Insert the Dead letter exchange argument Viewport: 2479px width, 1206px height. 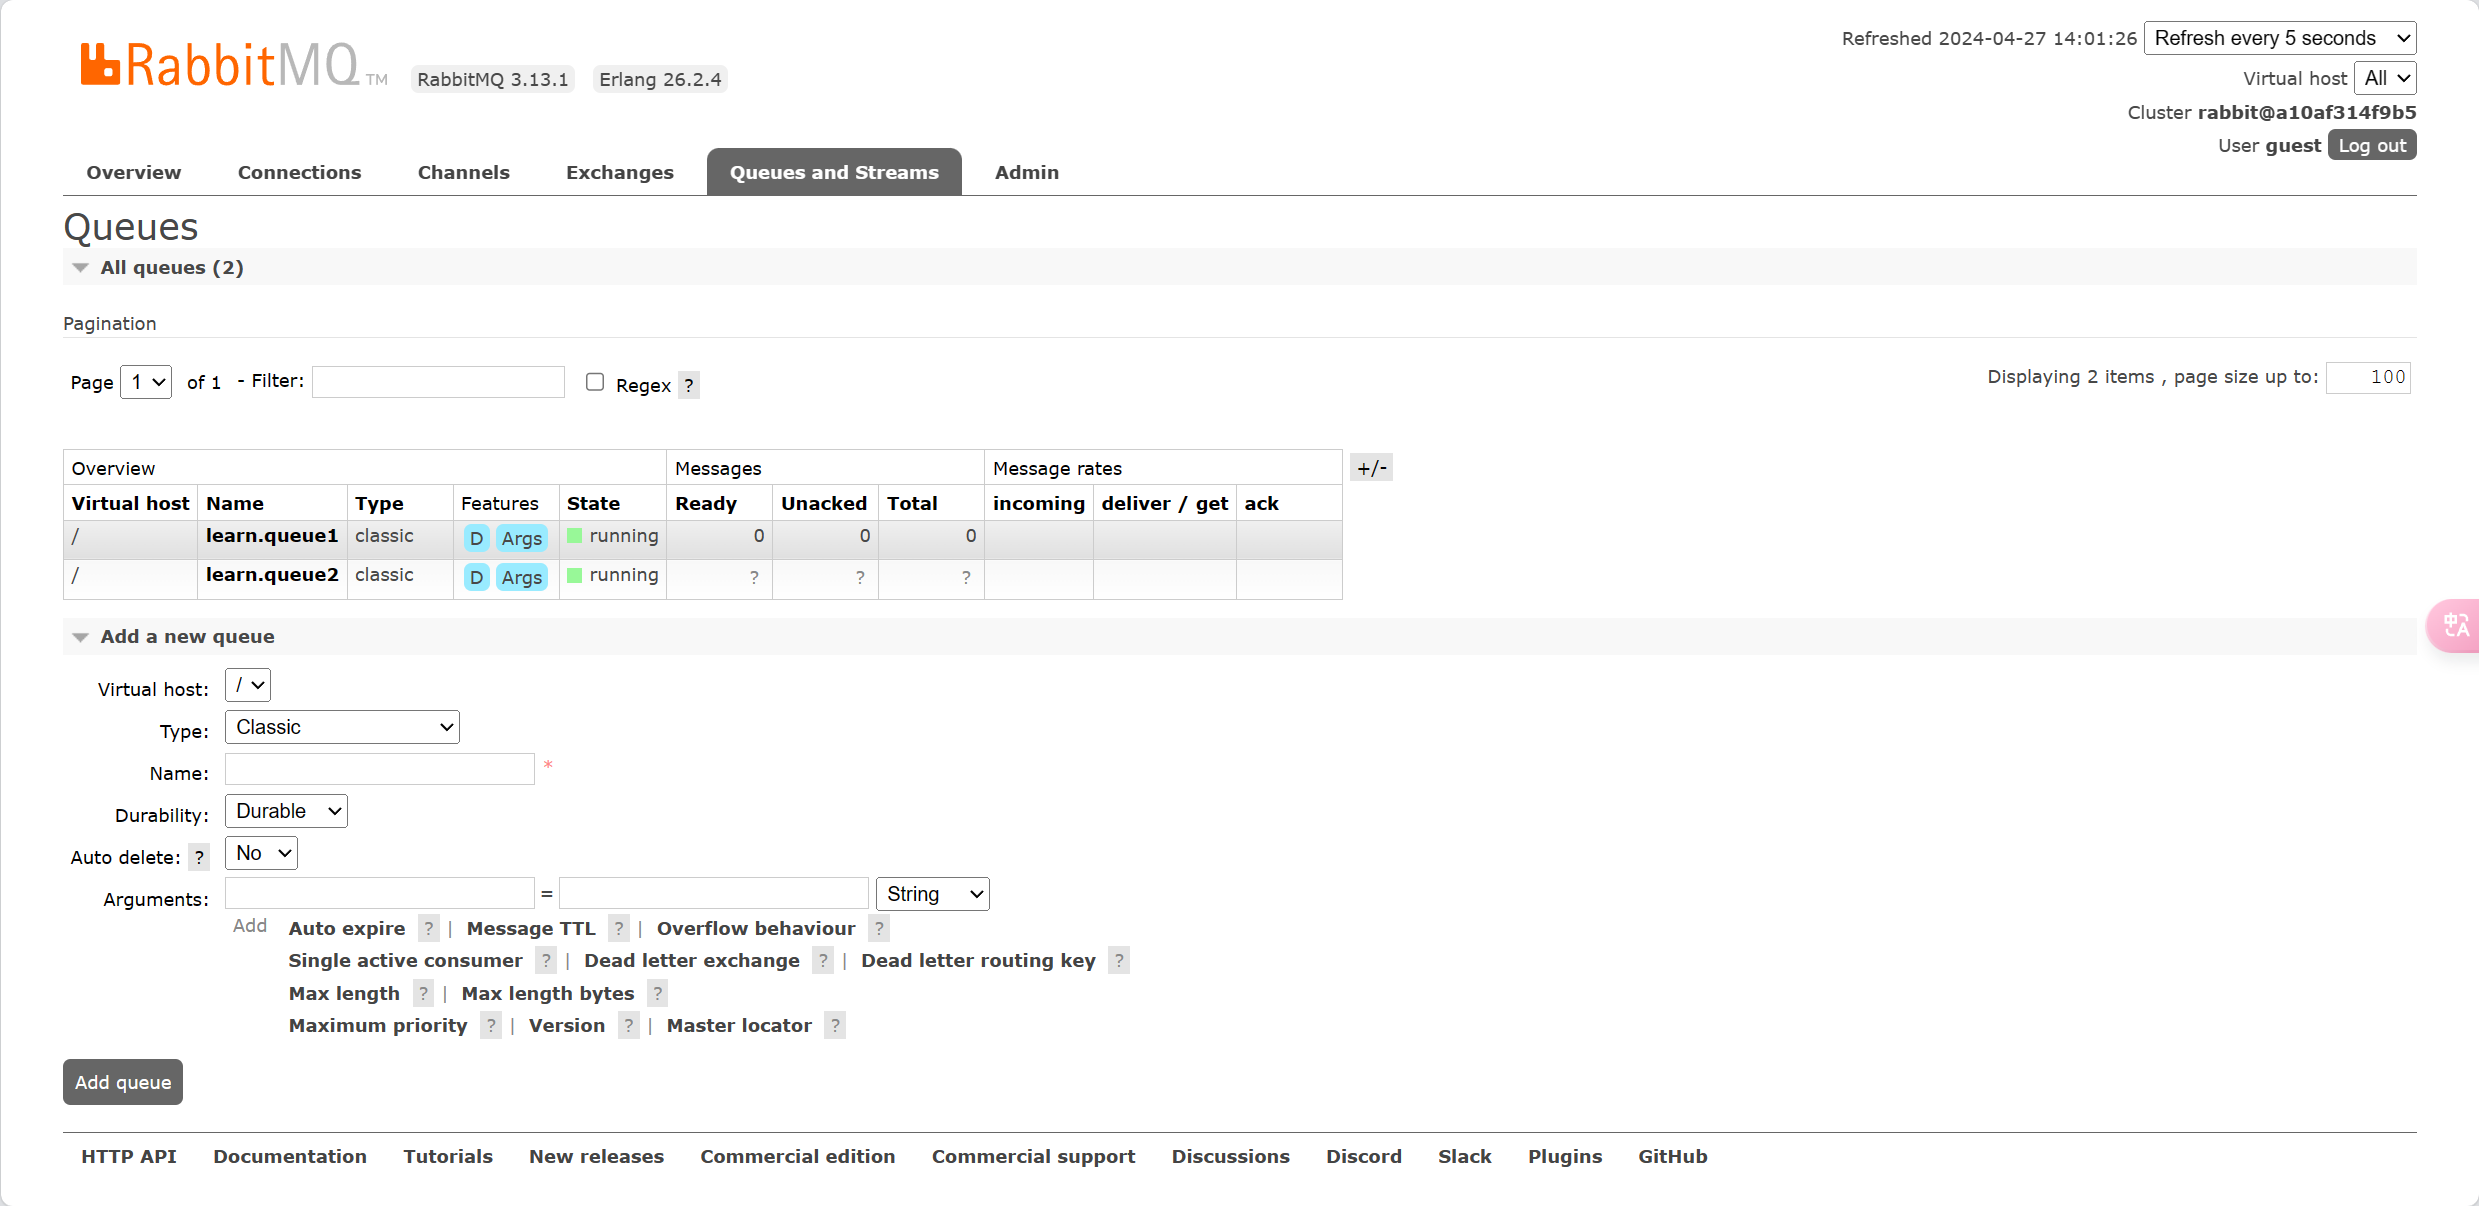[692, 960]
